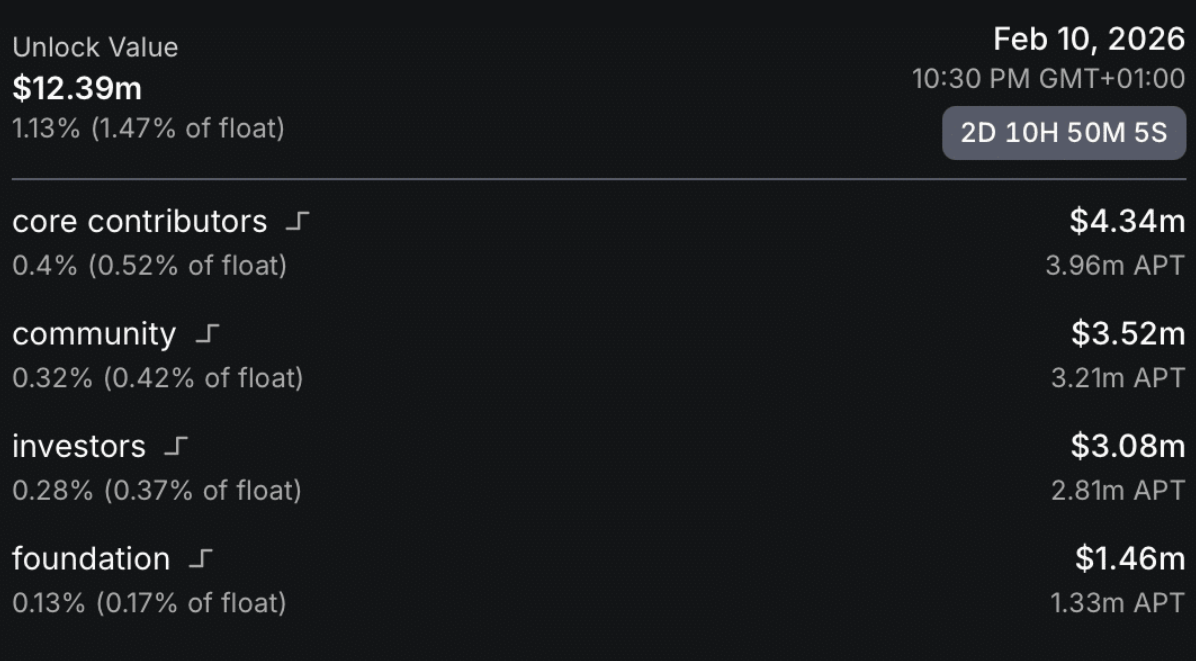Click the 10:30 PM GMT+01:00 time

click(x=1048, y=79)
